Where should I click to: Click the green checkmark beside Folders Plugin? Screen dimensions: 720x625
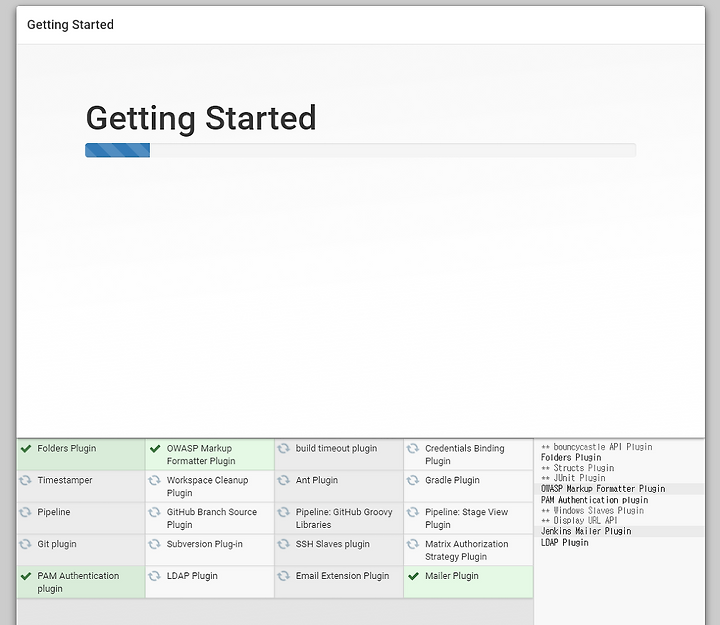(x=26, y=449)
